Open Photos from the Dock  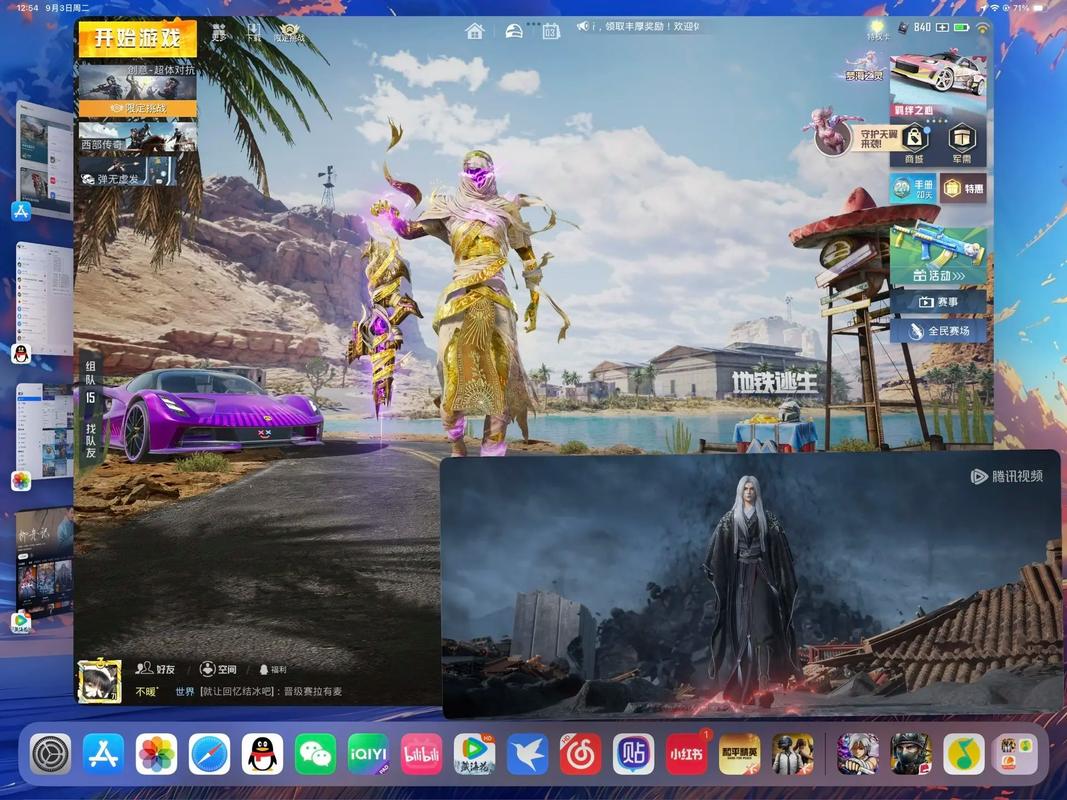[x=157, y=754]
